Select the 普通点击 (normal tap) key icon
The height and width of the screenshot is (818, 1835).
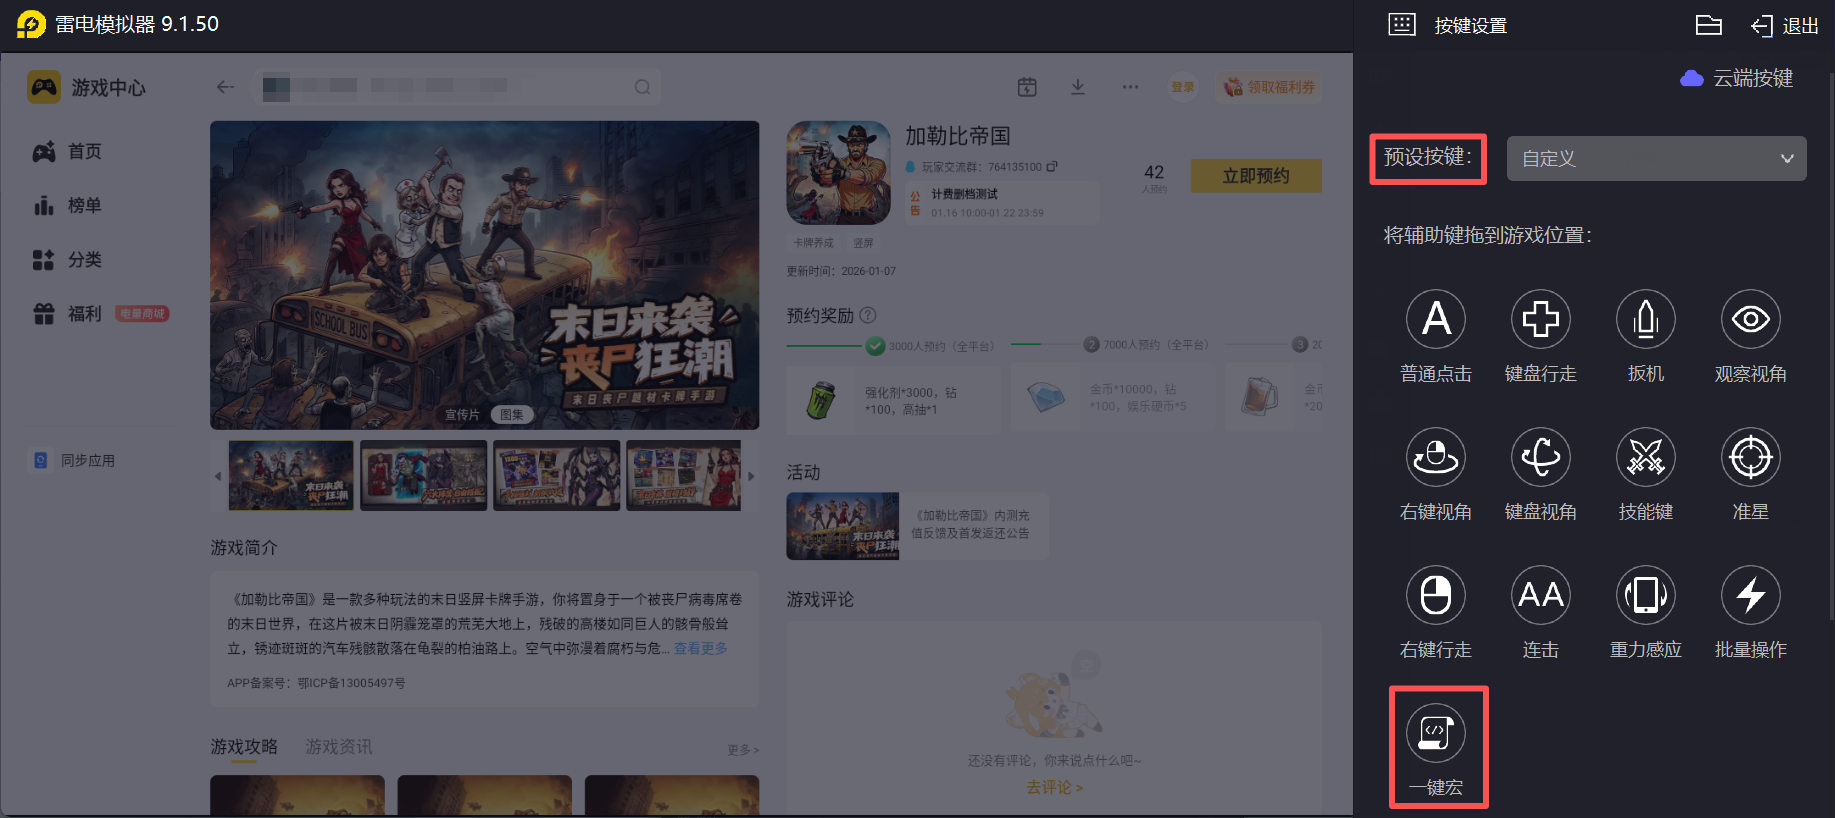click(1436, 319)
